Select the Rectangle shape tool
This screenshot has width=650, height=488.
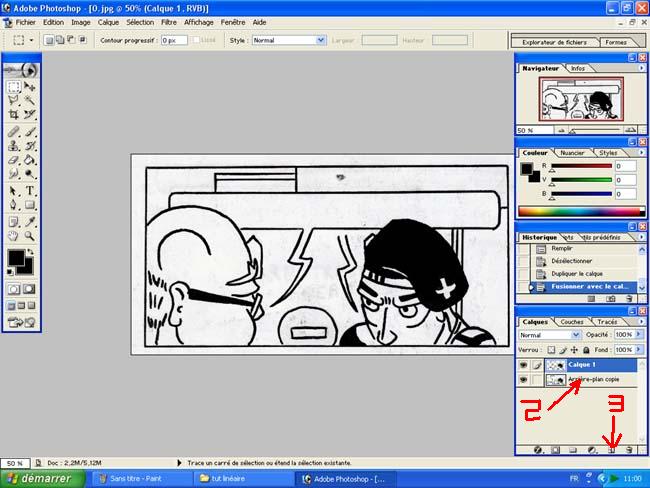pyautogui.click(x=29, y=205)
